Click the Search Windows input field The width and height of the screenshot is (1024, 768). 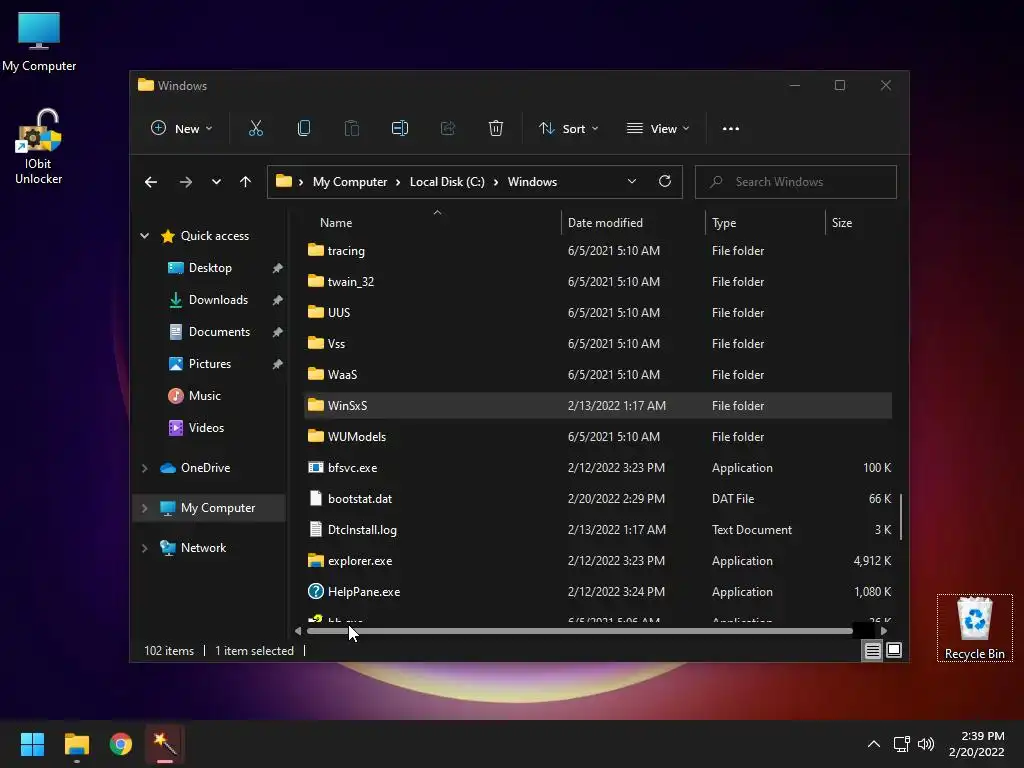coord(796,182)
